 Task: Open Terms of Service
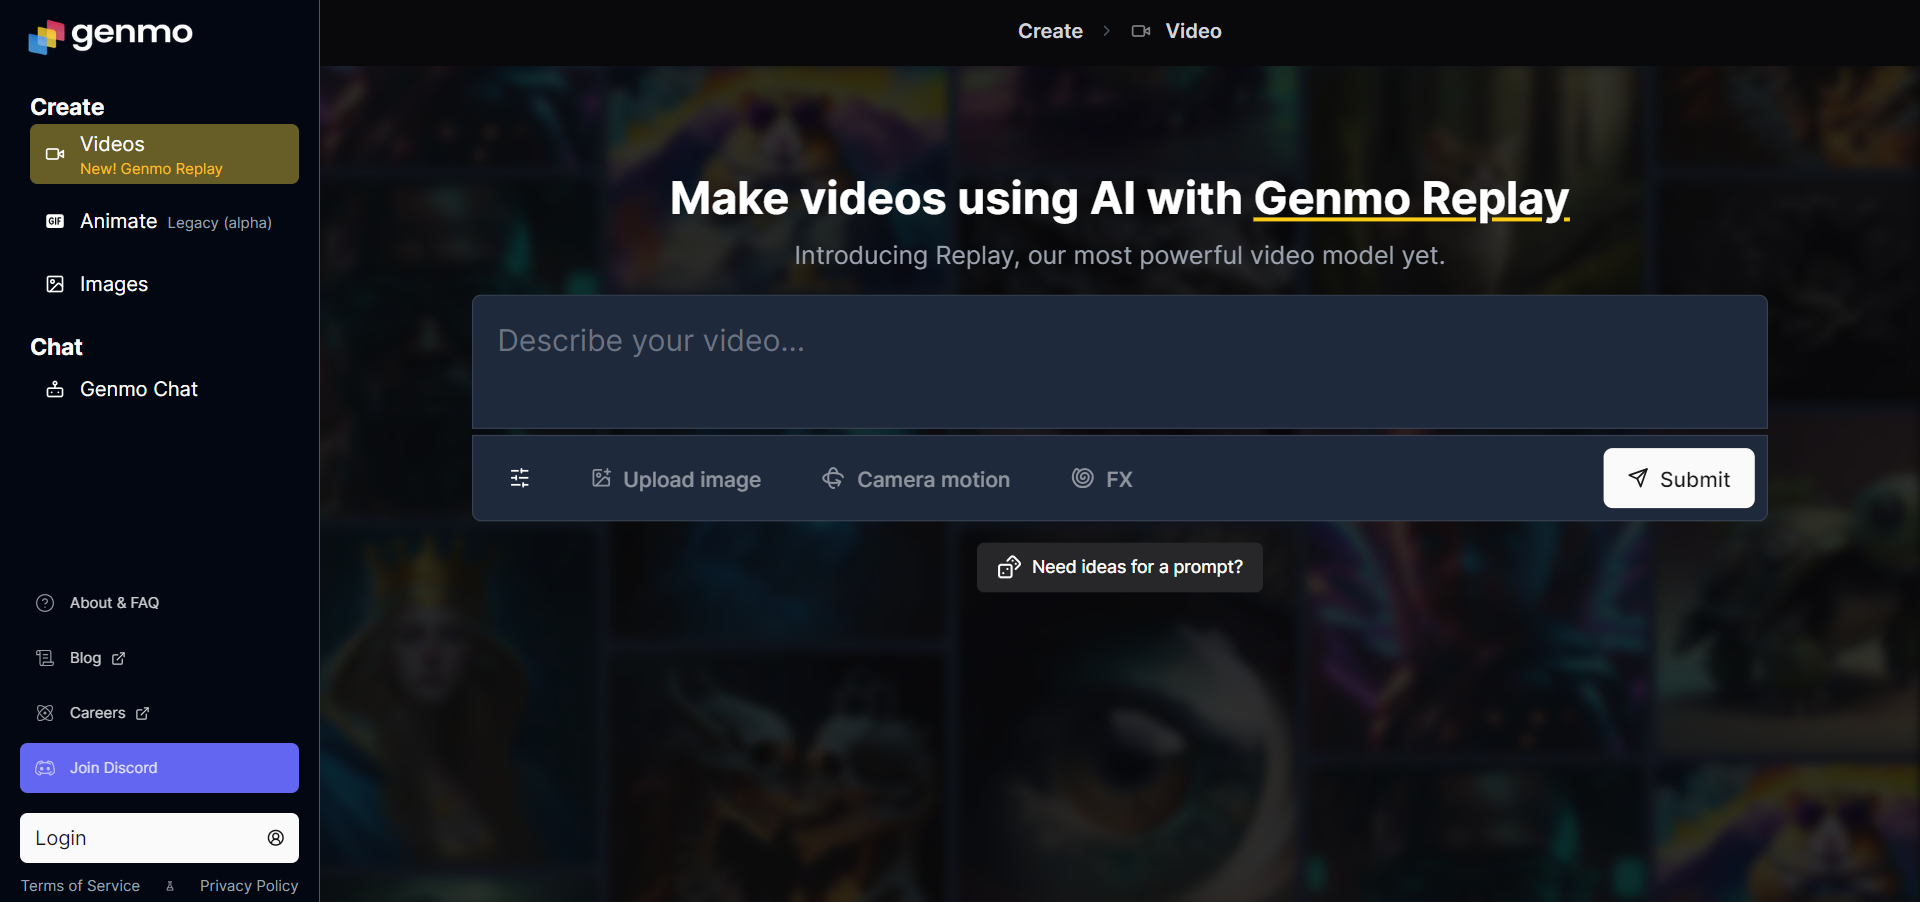80,886
